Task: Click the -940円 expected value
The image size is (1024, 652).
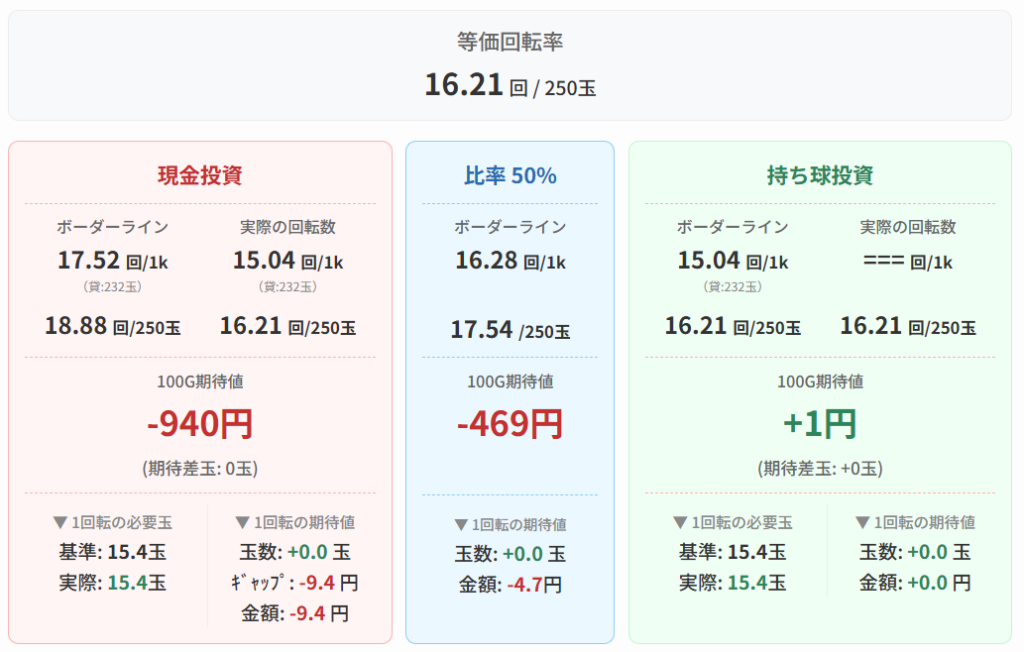Action: [x=200, y=424]
